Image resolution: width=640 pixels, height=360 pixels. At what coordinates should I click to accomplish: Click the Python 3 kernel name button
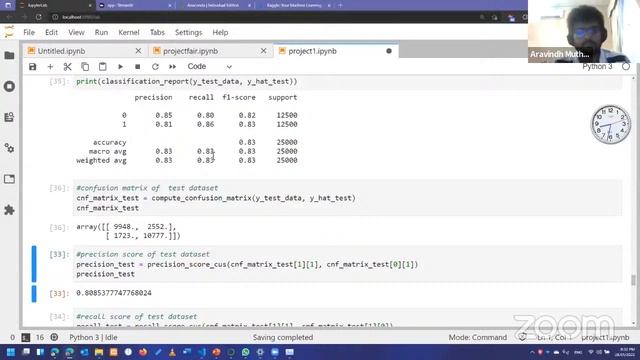(597, 67)
